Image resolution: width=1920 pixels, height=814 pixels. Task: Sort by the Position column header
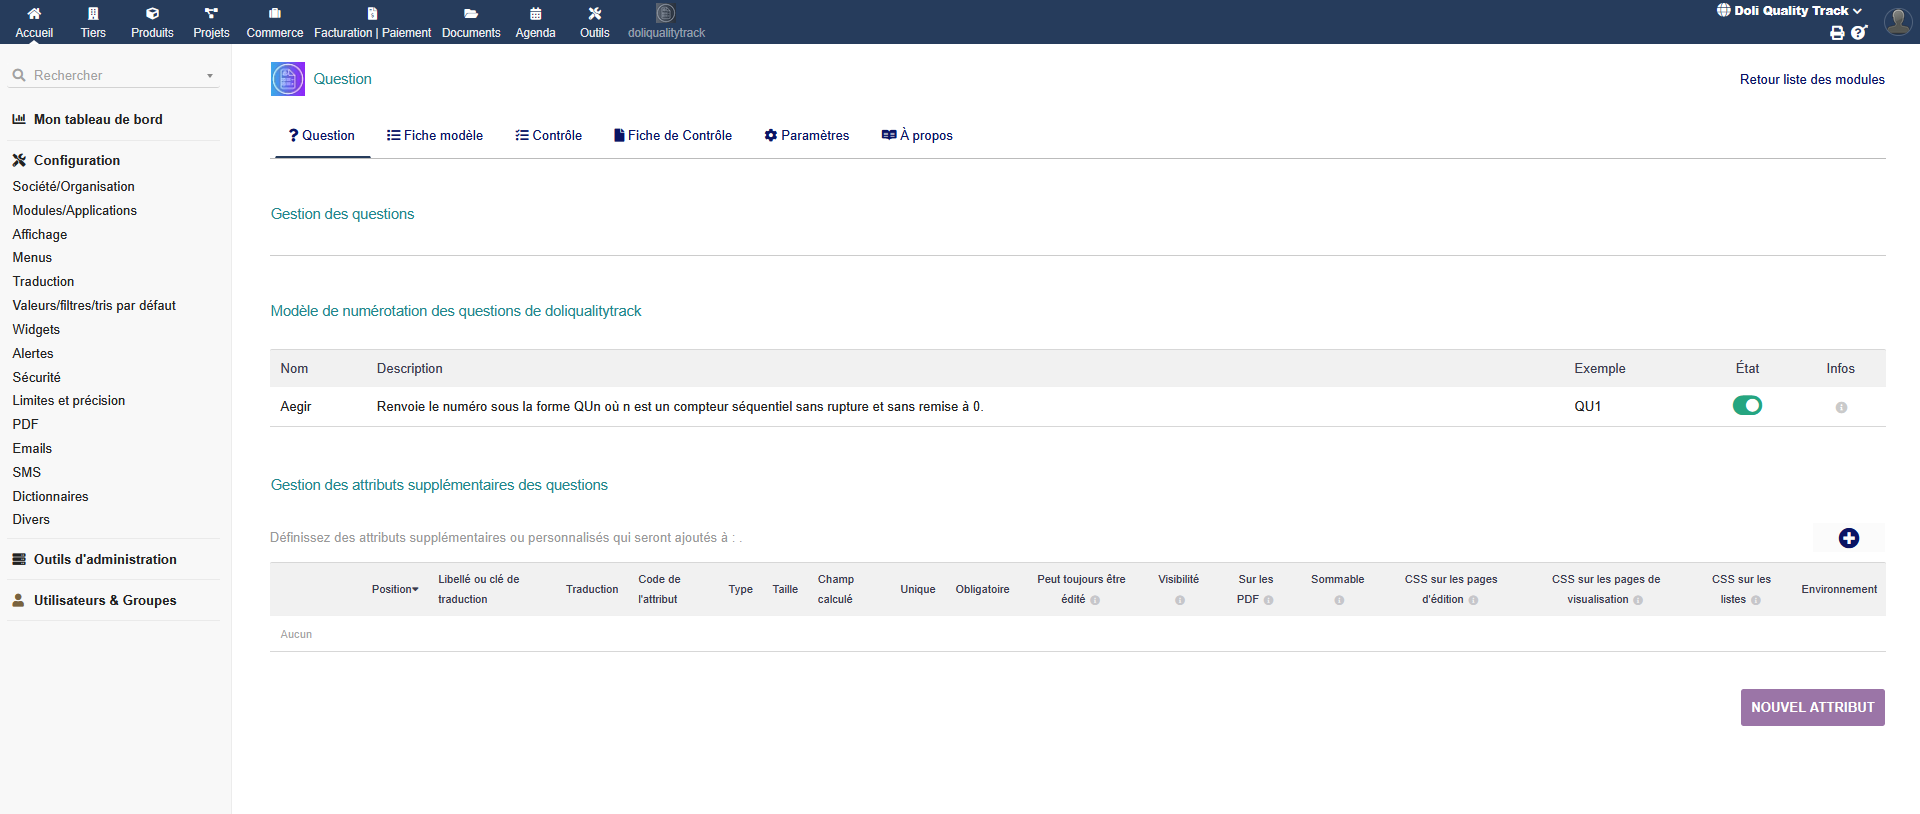[x=394, y=590]
